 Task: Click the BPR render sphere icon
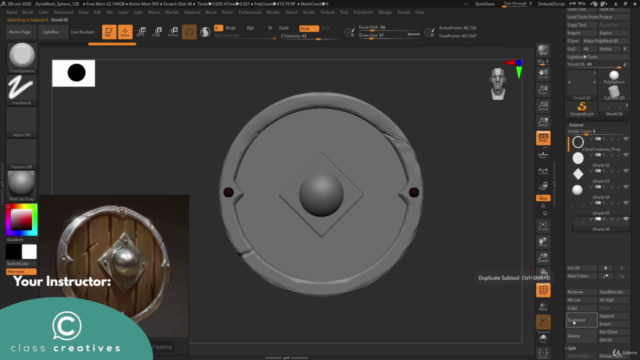(x=543, y=50)
